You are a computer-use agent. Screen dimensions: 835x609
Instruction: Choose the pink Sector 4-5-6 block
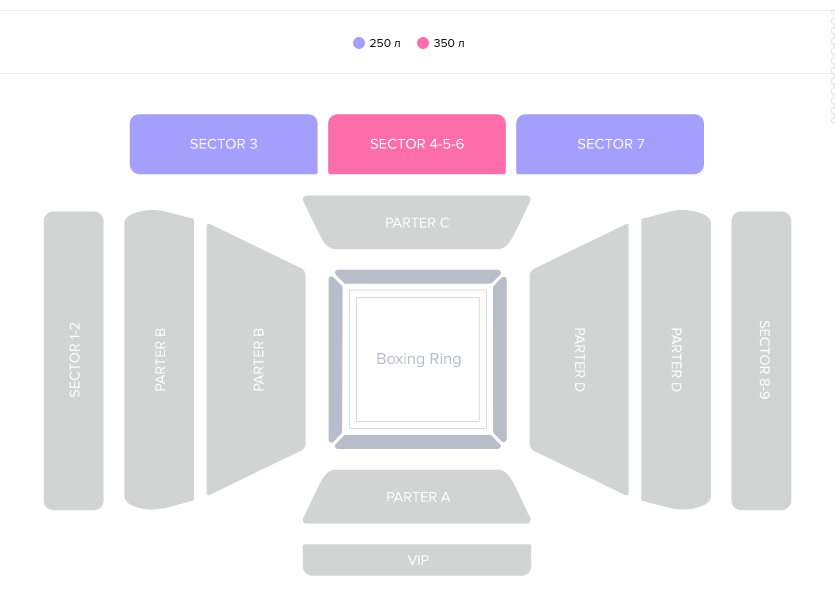click(417, 144)
